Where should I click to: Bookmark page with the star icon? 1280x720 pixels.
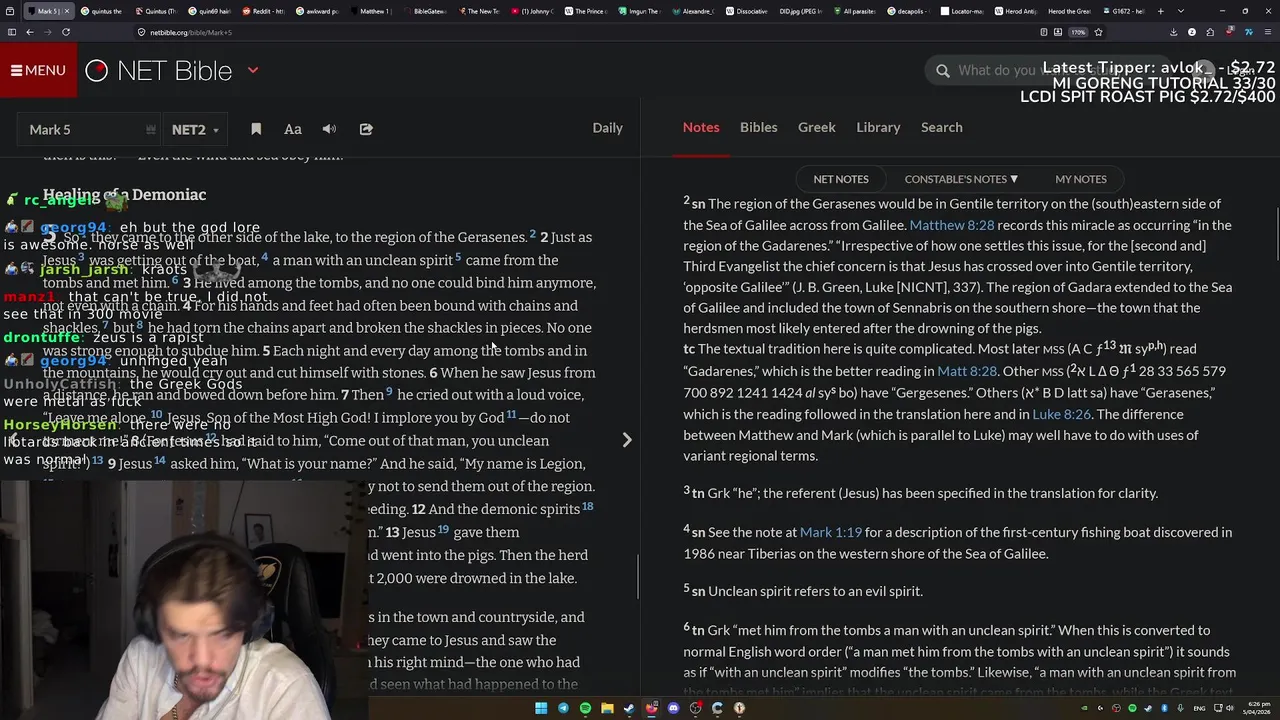(x=1098, y=32)
